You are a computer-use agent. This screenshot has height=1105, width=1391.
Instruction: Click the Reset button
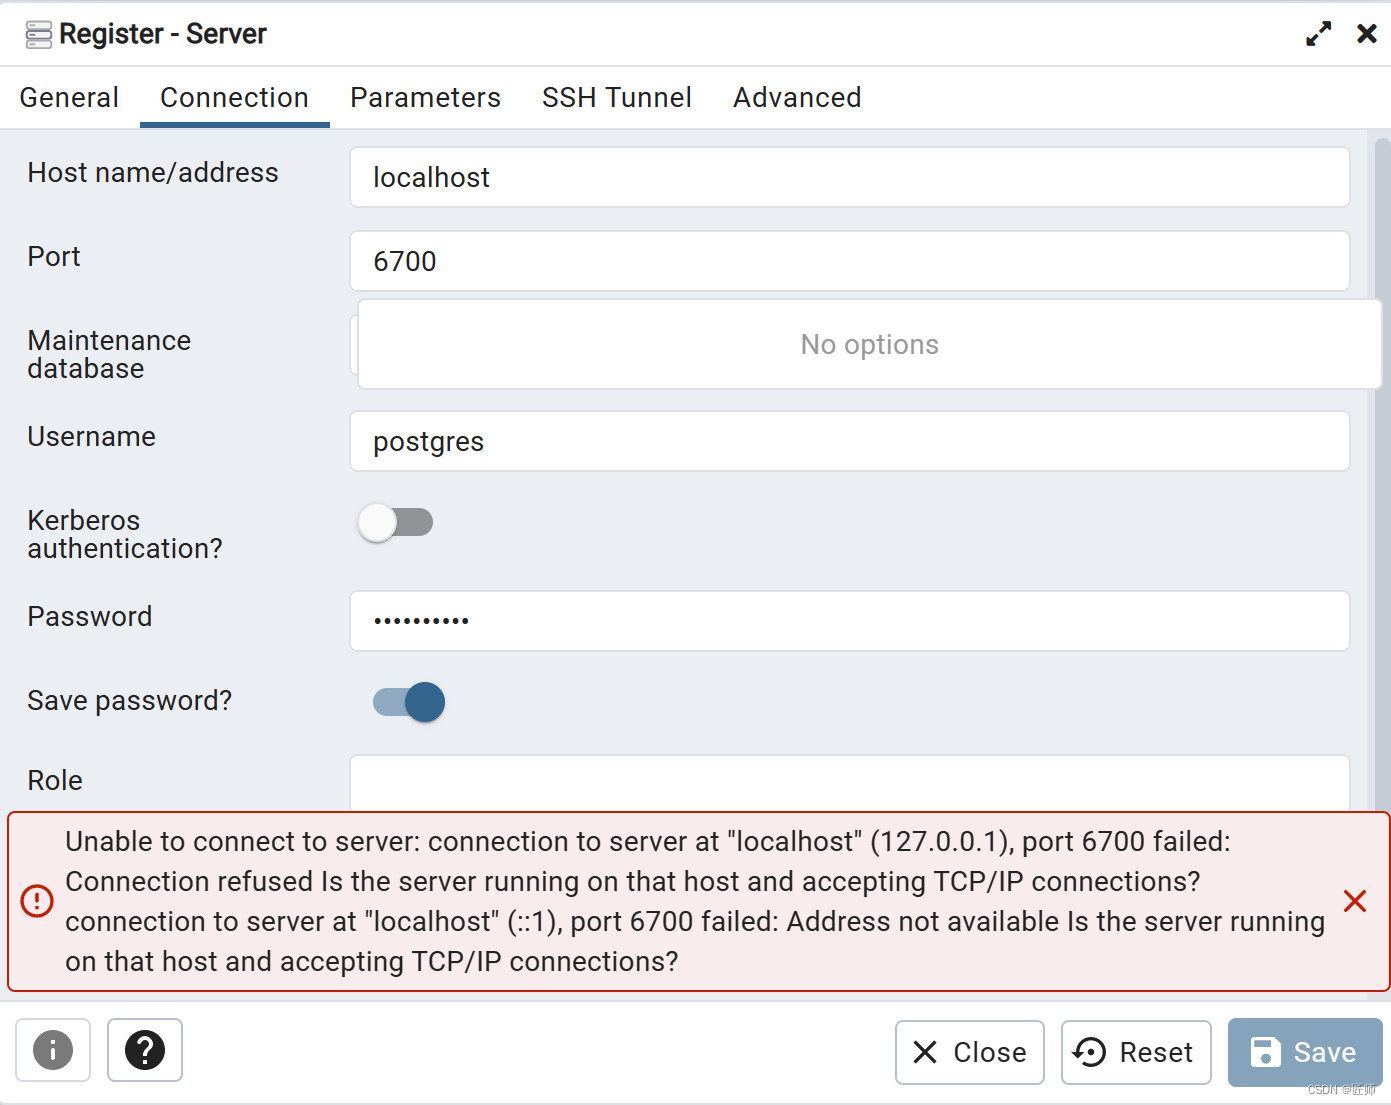[x=1135, y=1052]
